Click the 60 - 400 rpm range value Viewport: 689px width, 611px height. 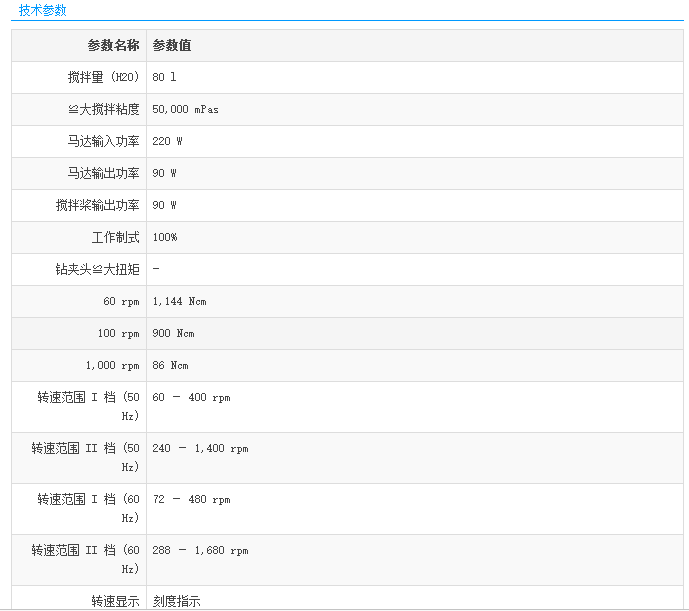191,397
